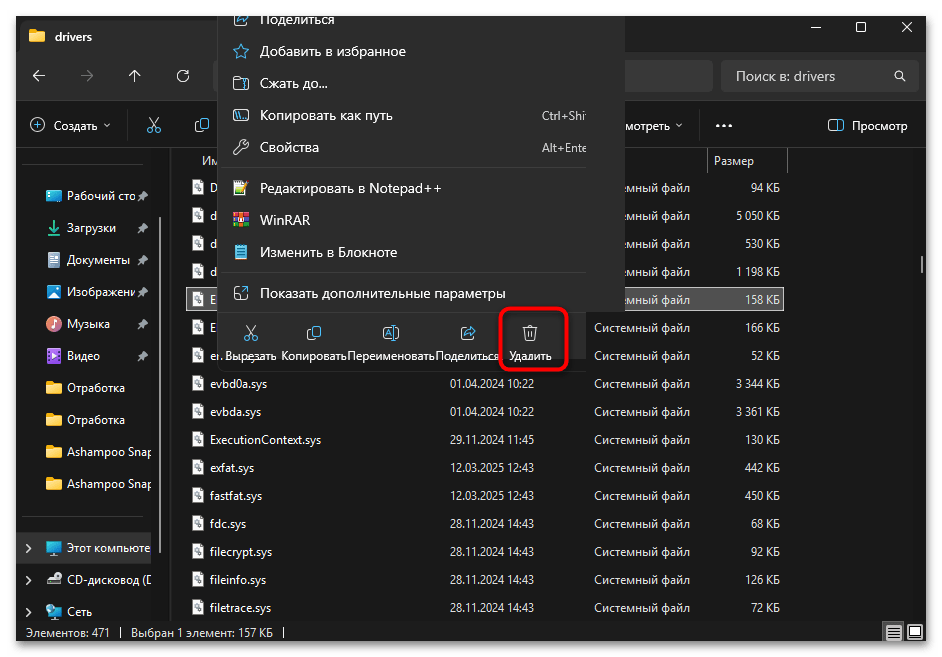The height and width of the screenshot is (657, 942).
Task: Select the fastfat.sys file
Action: tap(485, 495)
